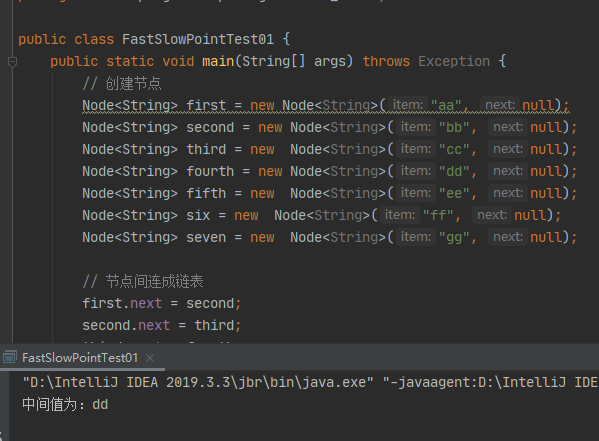
Task: Click the next field in first.next assignment
Action: click(146, 303)
